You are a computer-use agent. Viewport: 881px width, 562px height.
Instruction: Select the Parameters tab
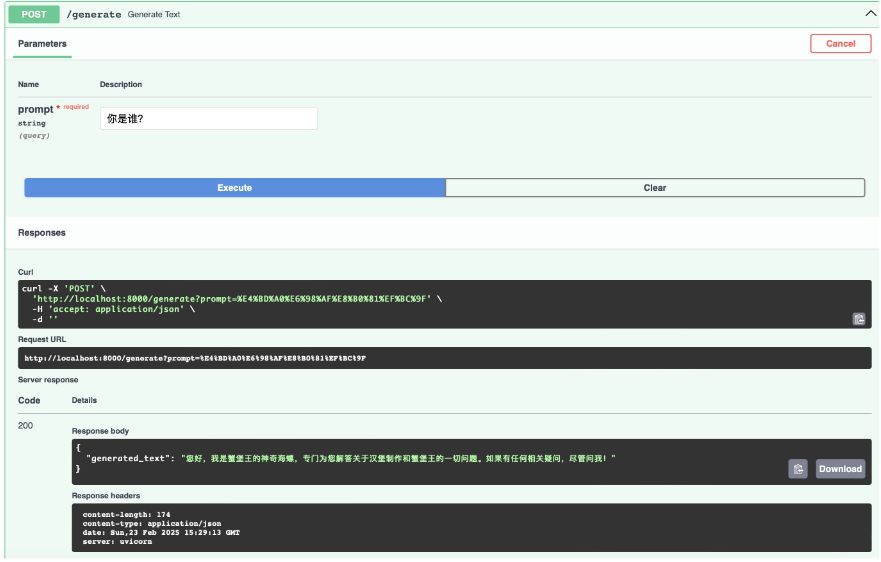pyautogui.click(x=42, y=44)
